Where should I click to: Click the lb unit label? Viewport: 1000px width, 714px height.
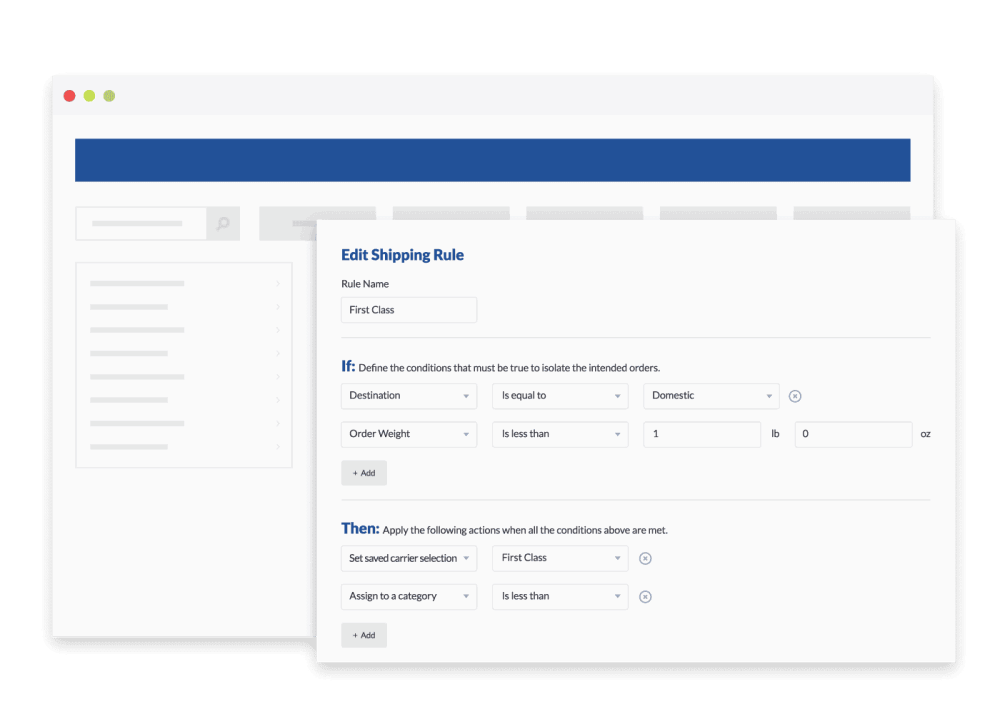point(775,434)
